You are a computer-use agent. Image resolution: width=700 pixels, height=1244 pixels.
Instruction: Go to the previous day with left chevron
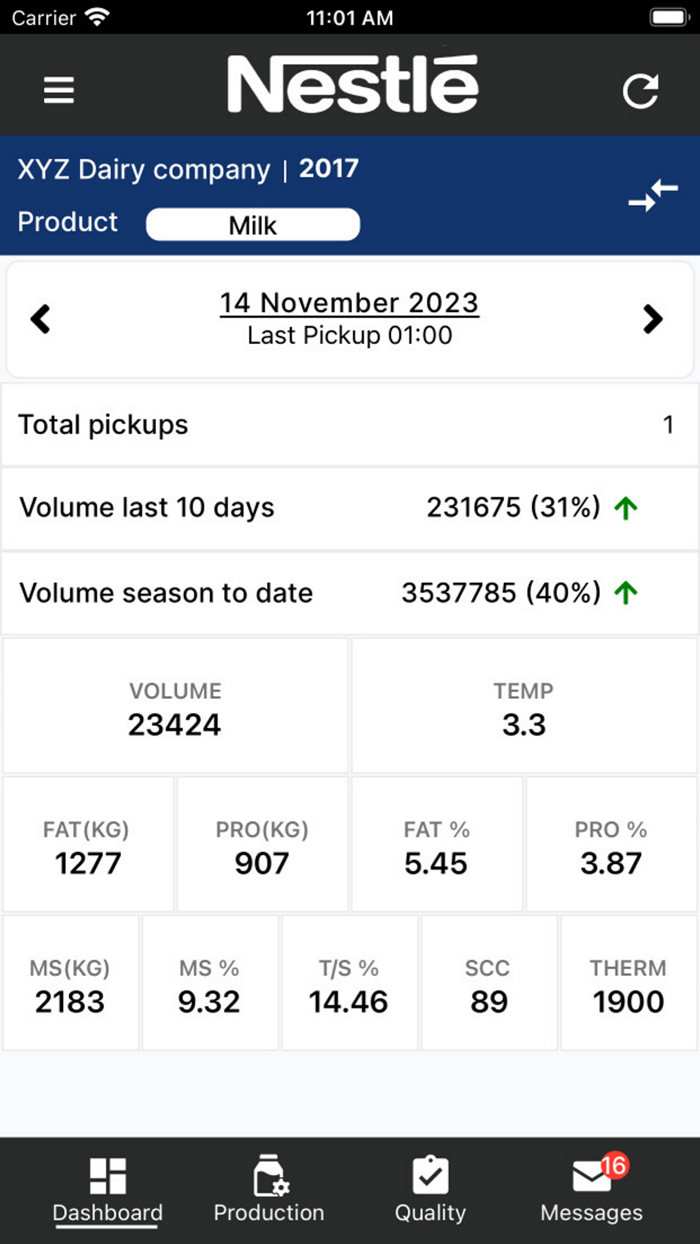(40, 318)
